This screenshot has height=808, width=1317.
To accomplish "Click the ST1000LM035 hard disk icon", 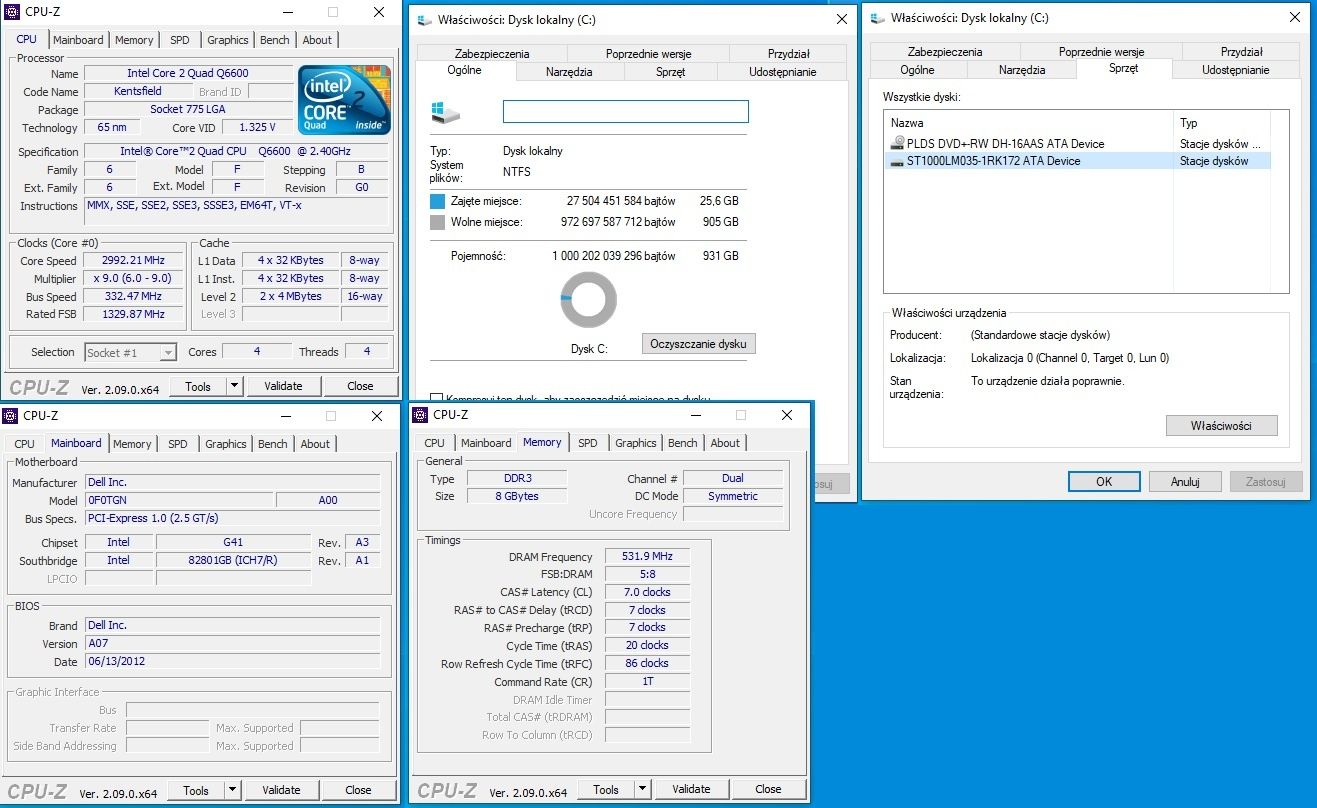I will coord(897,161).
